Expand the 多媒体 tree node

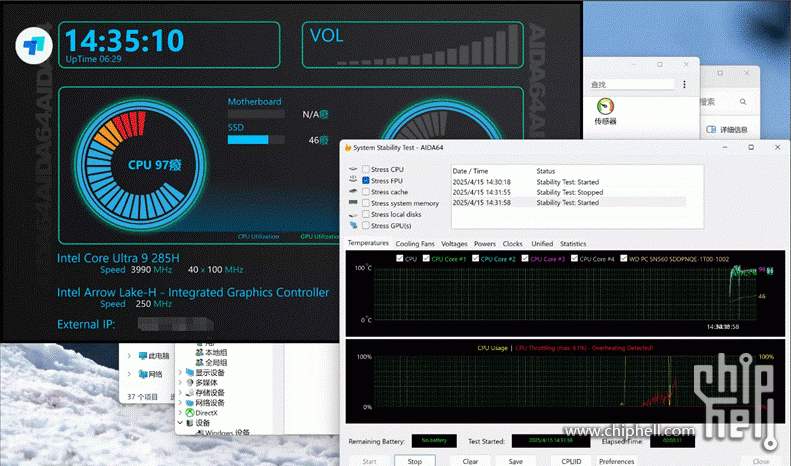(x=180, y=383)
